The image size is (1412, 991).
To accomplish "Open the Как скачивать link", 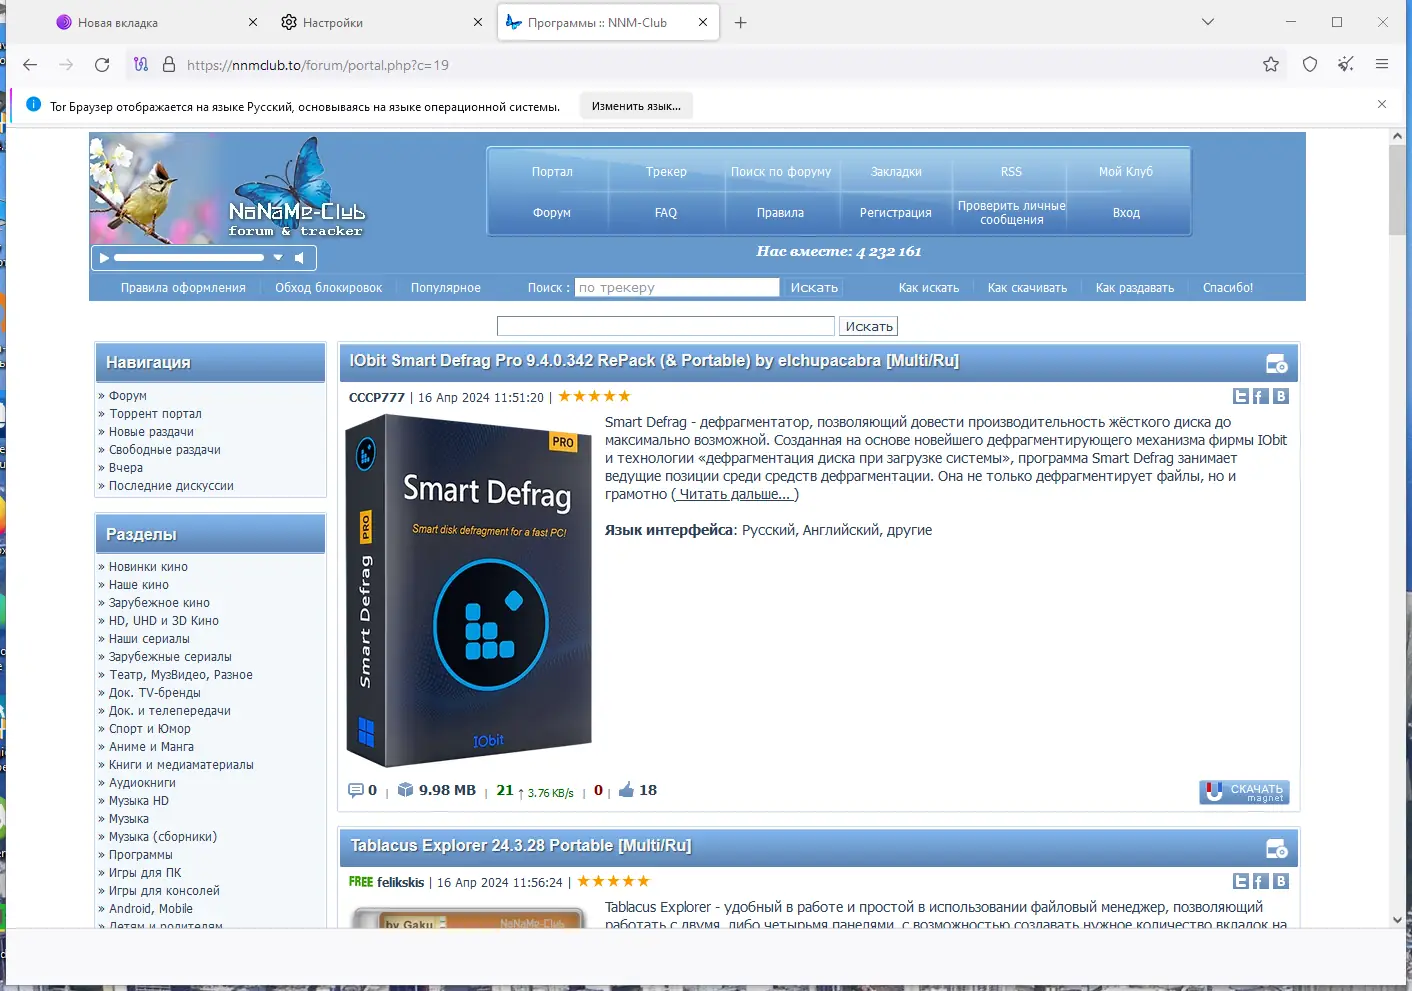I will click(x=1027, y=288).
